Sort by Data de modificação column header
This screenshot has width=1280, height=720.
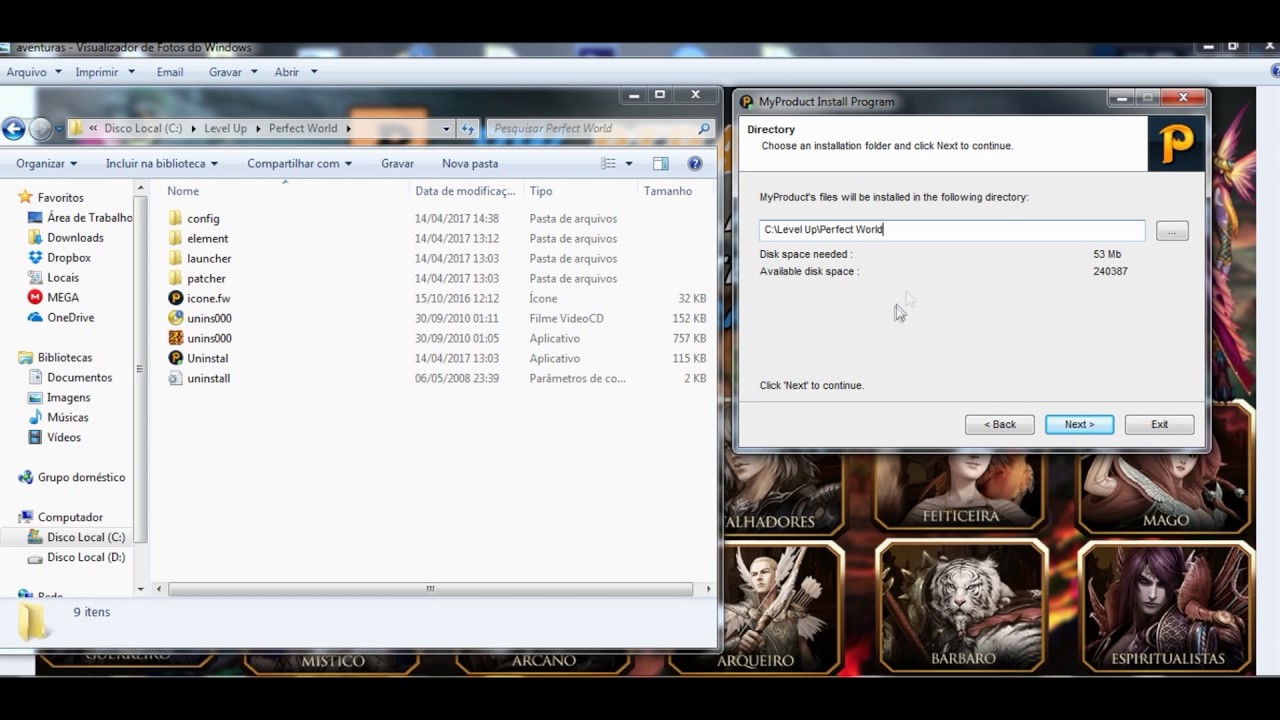[x=467, y=191]
